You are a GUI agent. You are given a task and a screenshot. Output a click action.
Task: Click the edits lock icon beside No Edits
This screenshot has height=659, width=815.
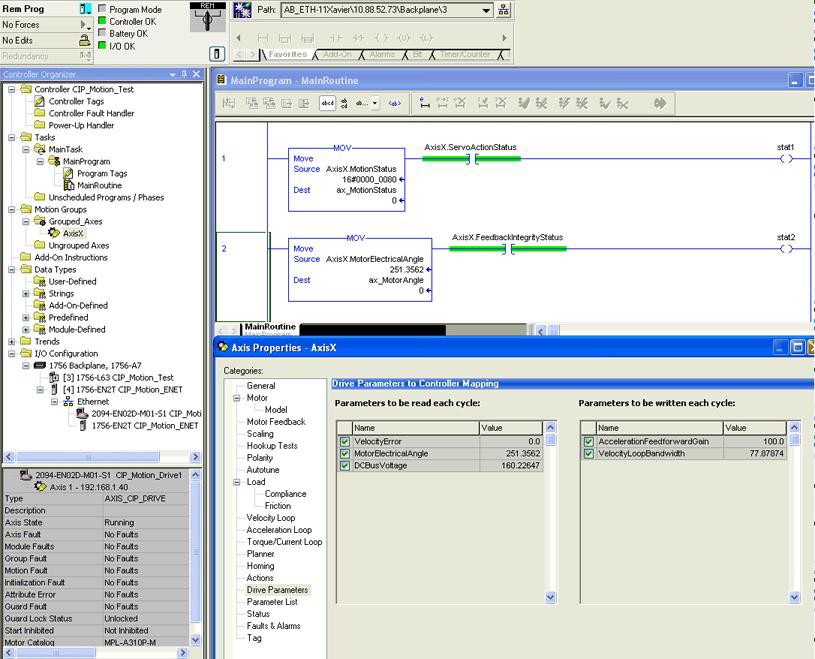[x=85, y=40]
